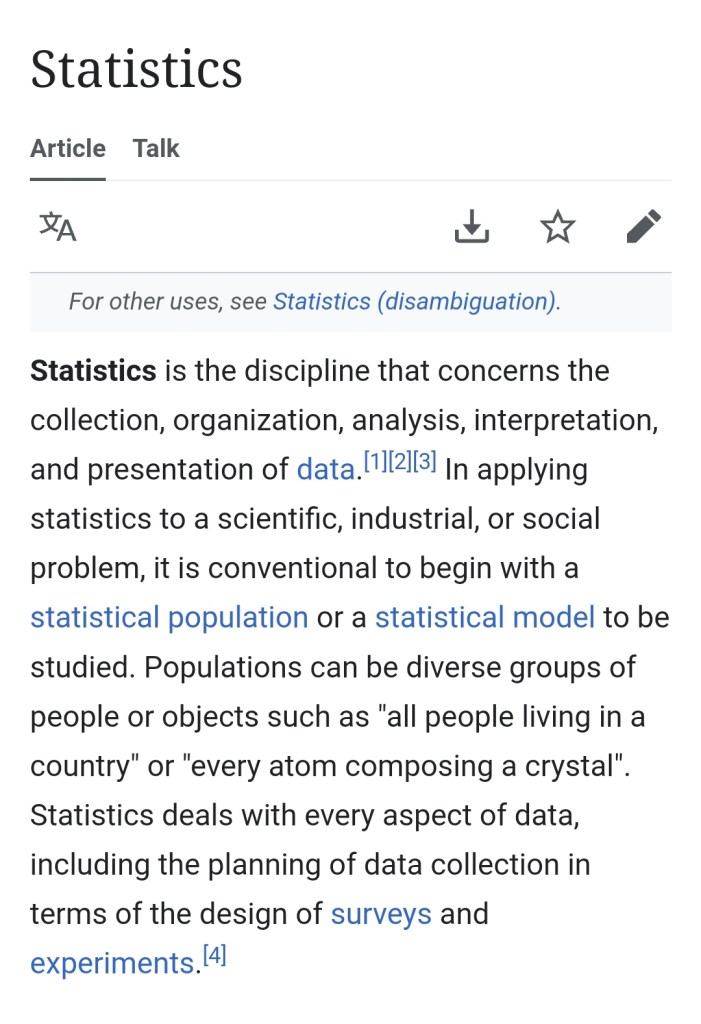
Task: Open citation reference [3]
Action: pyautogui.click(x=424, y=462)
